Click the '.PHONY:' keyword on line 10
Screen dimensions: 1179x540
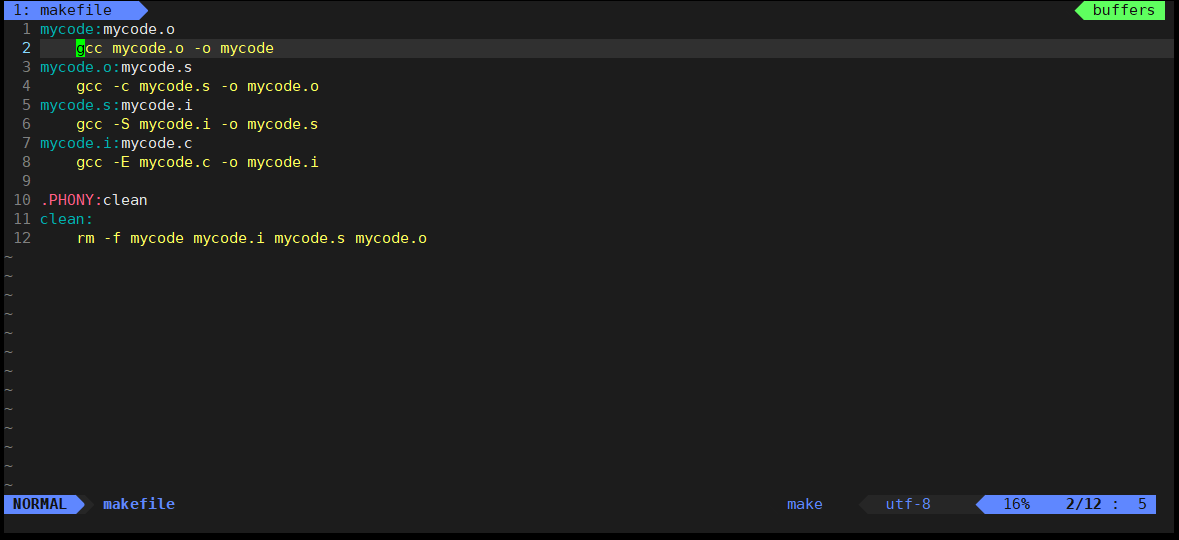[71, 200]
